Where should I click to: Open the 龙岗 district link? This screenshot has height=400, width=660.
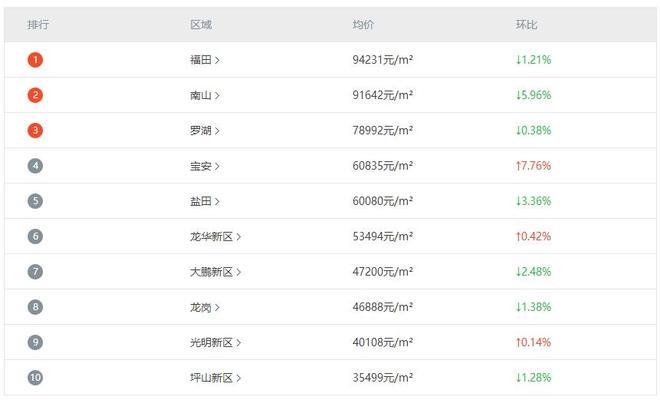coord(205,307)
